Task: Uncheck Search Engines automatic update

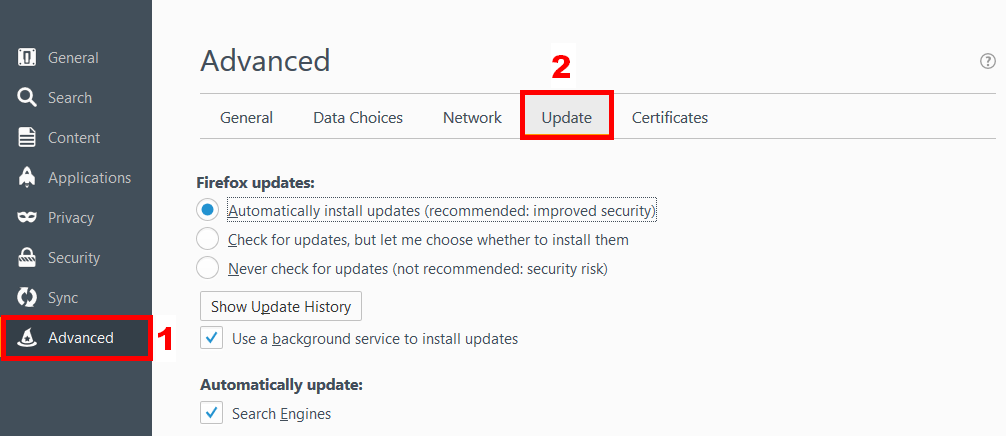Action: click(x=211, y=413)
